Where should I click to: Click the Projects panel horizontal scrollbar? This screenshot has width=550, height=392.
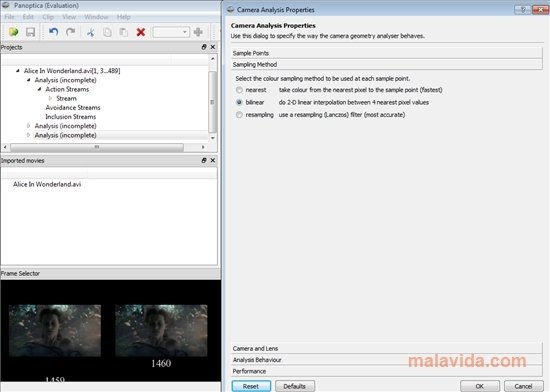click(104, 147)
